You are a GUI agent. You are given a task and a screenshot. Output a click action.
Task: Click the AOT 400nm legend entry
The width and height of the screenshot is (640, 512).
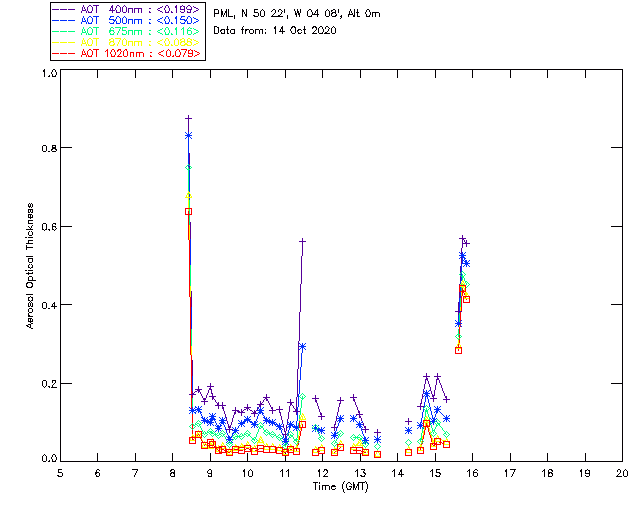(126, 9)
